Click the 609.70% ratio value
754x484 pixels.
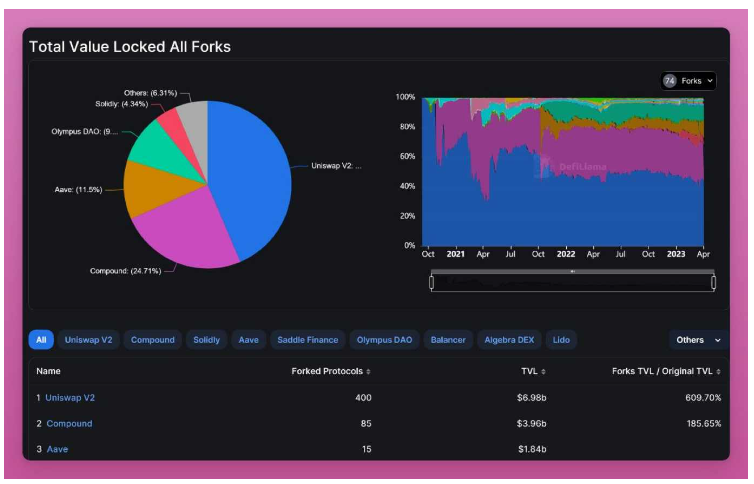(x=703, y=398)
